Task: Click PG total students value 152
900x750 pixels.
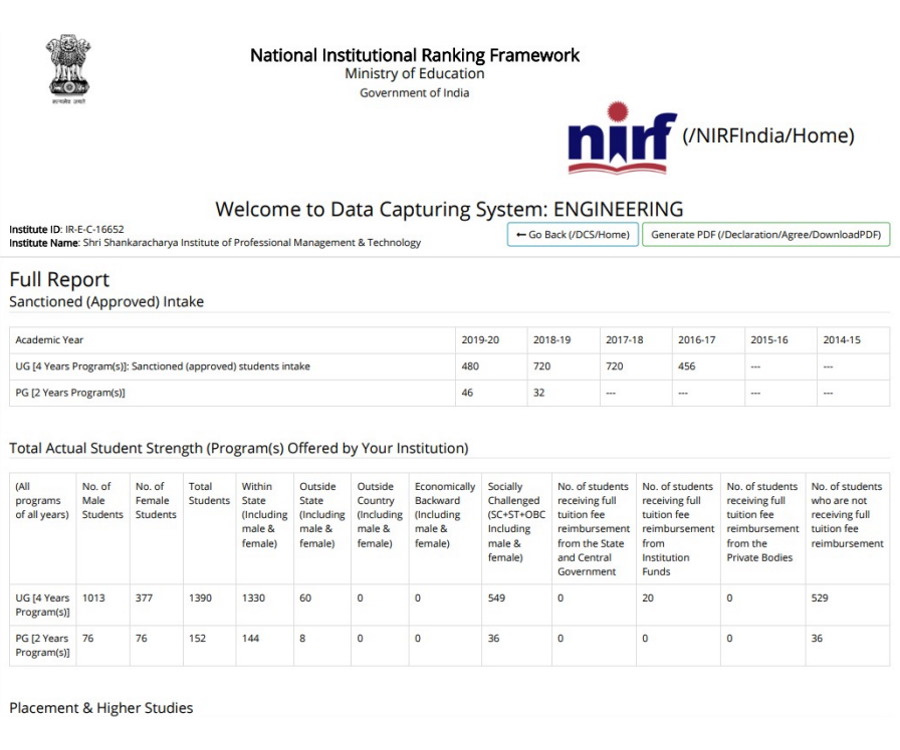Action: coord(197,638)
